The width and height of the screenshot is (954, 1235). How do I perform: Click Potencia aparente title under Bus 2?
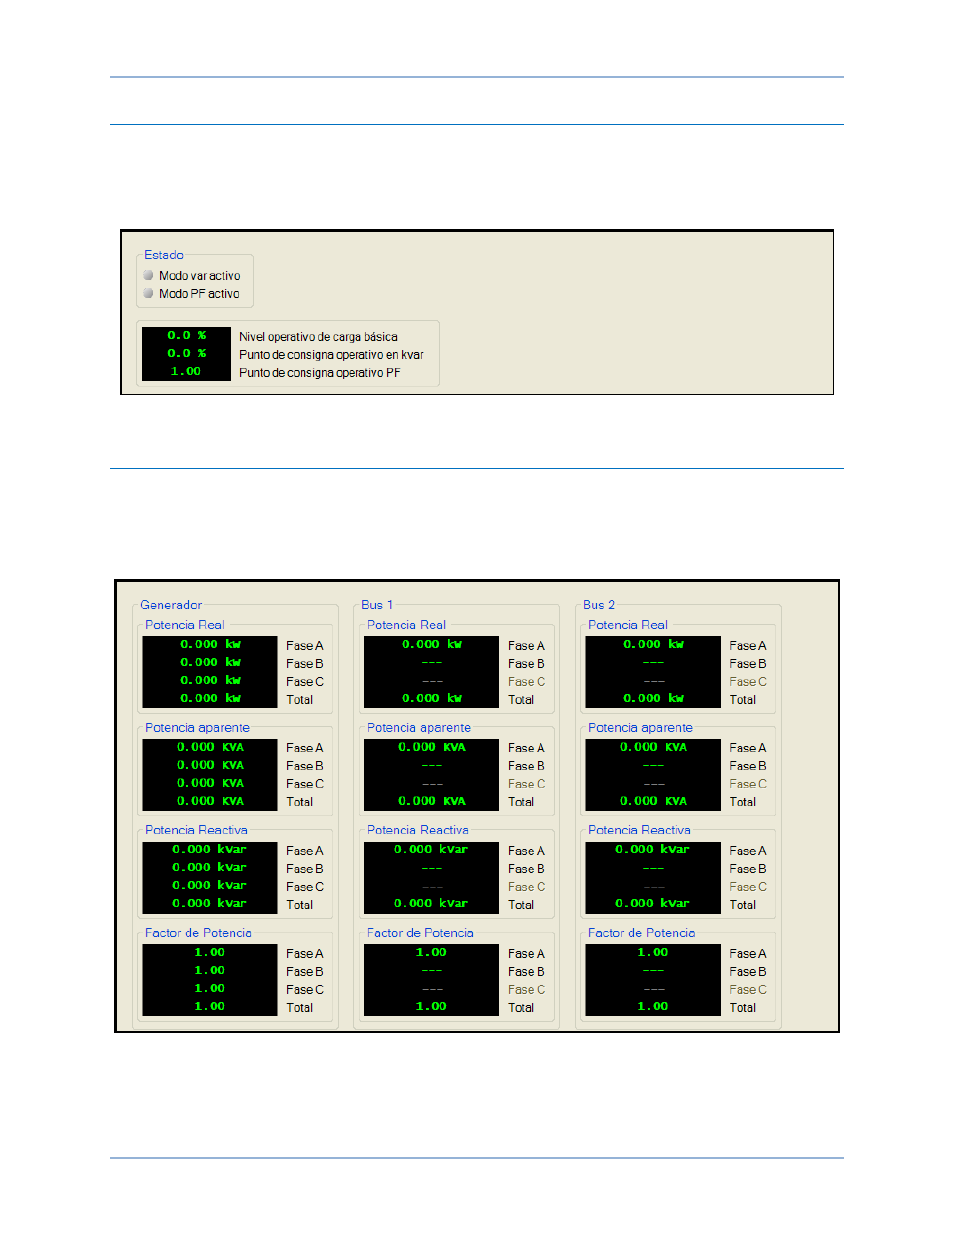(640, 728)
